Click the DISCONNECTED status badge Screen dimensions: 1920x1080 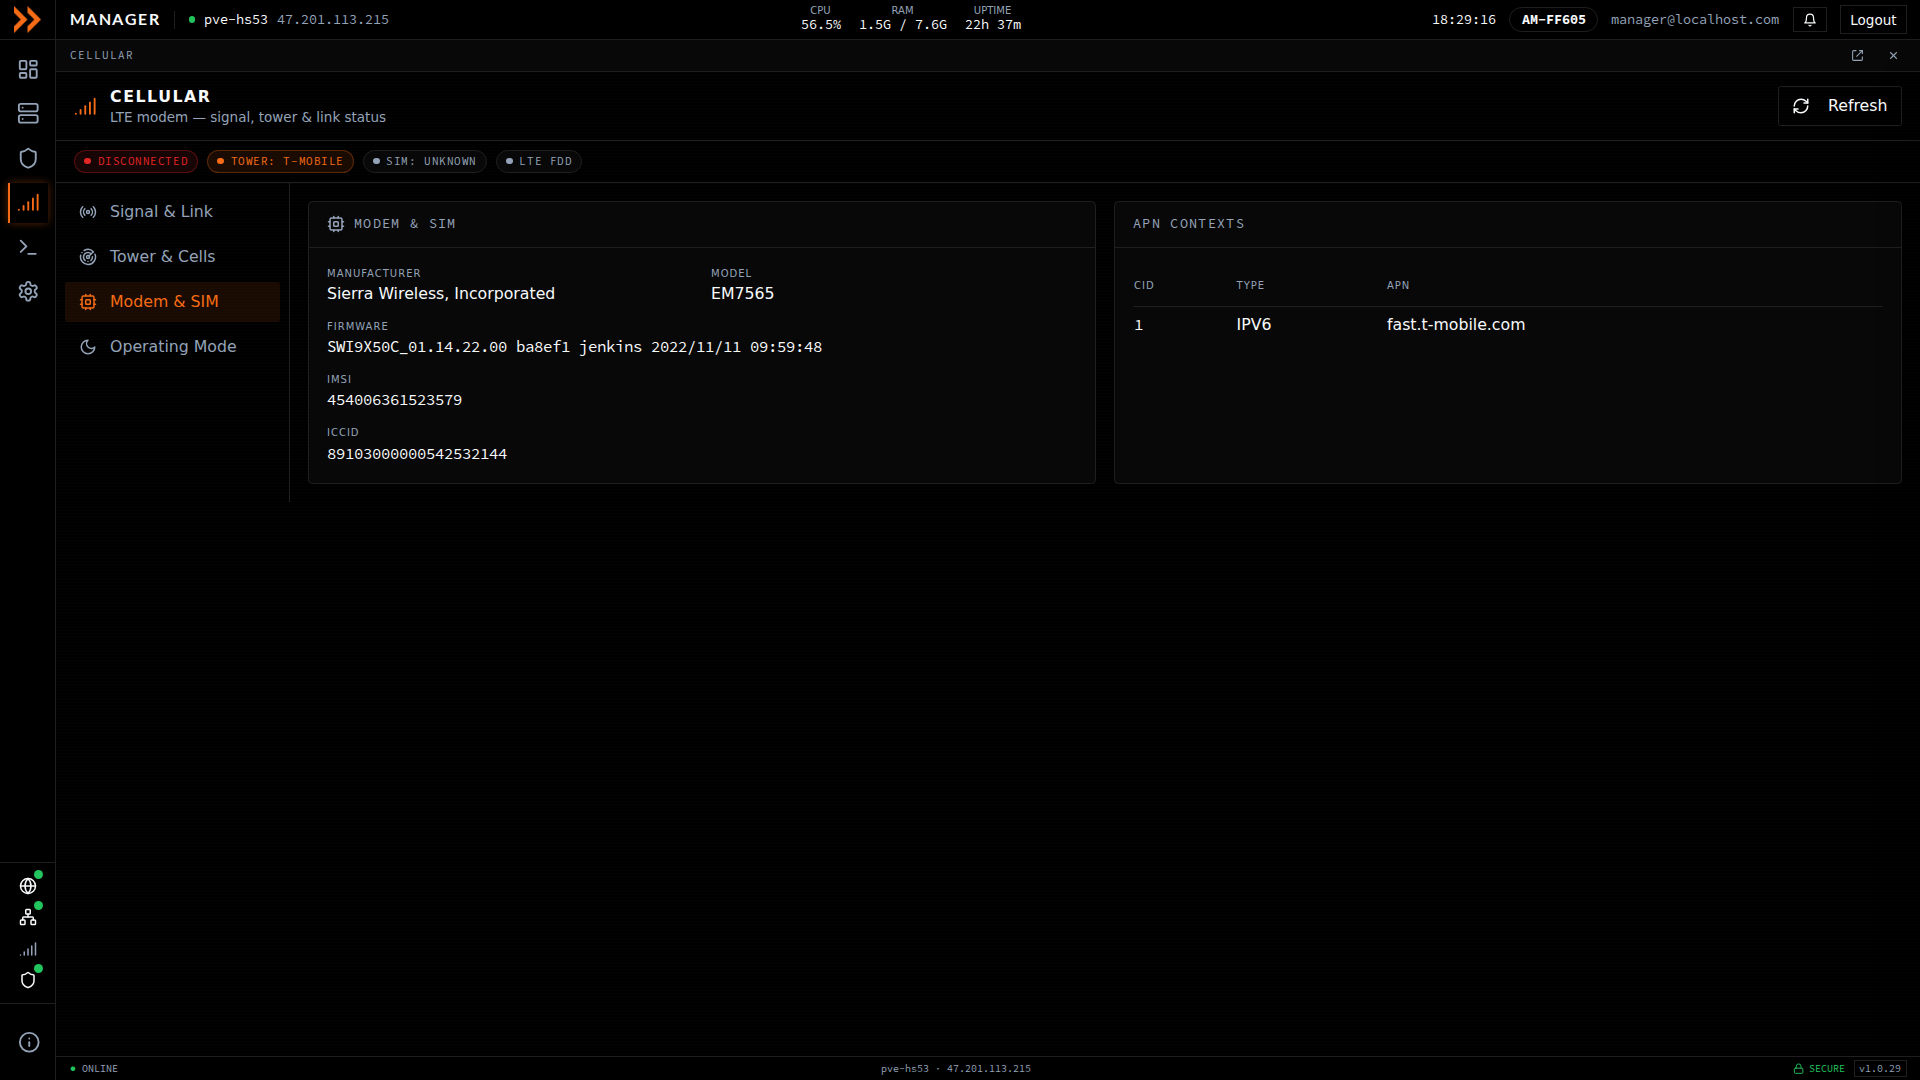coord(136,161)
